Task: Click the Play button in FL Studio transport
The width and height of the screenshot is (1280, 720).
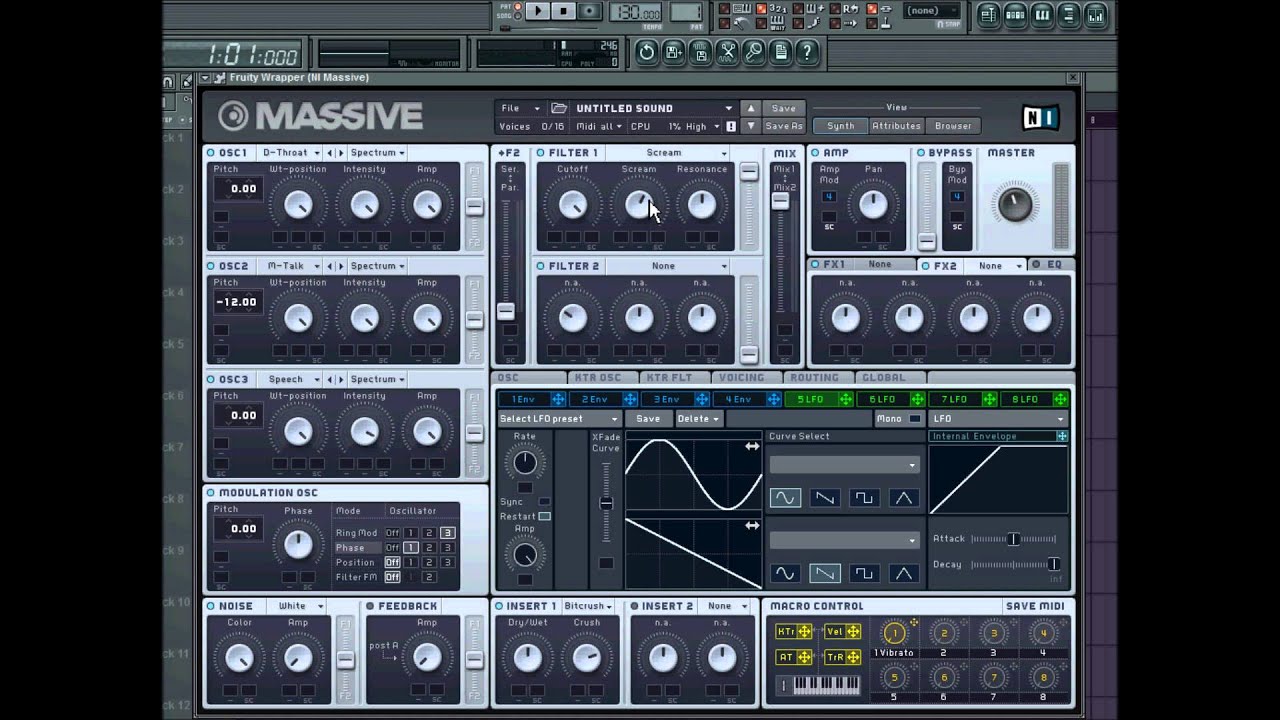Action: click(x=537, y=11)
